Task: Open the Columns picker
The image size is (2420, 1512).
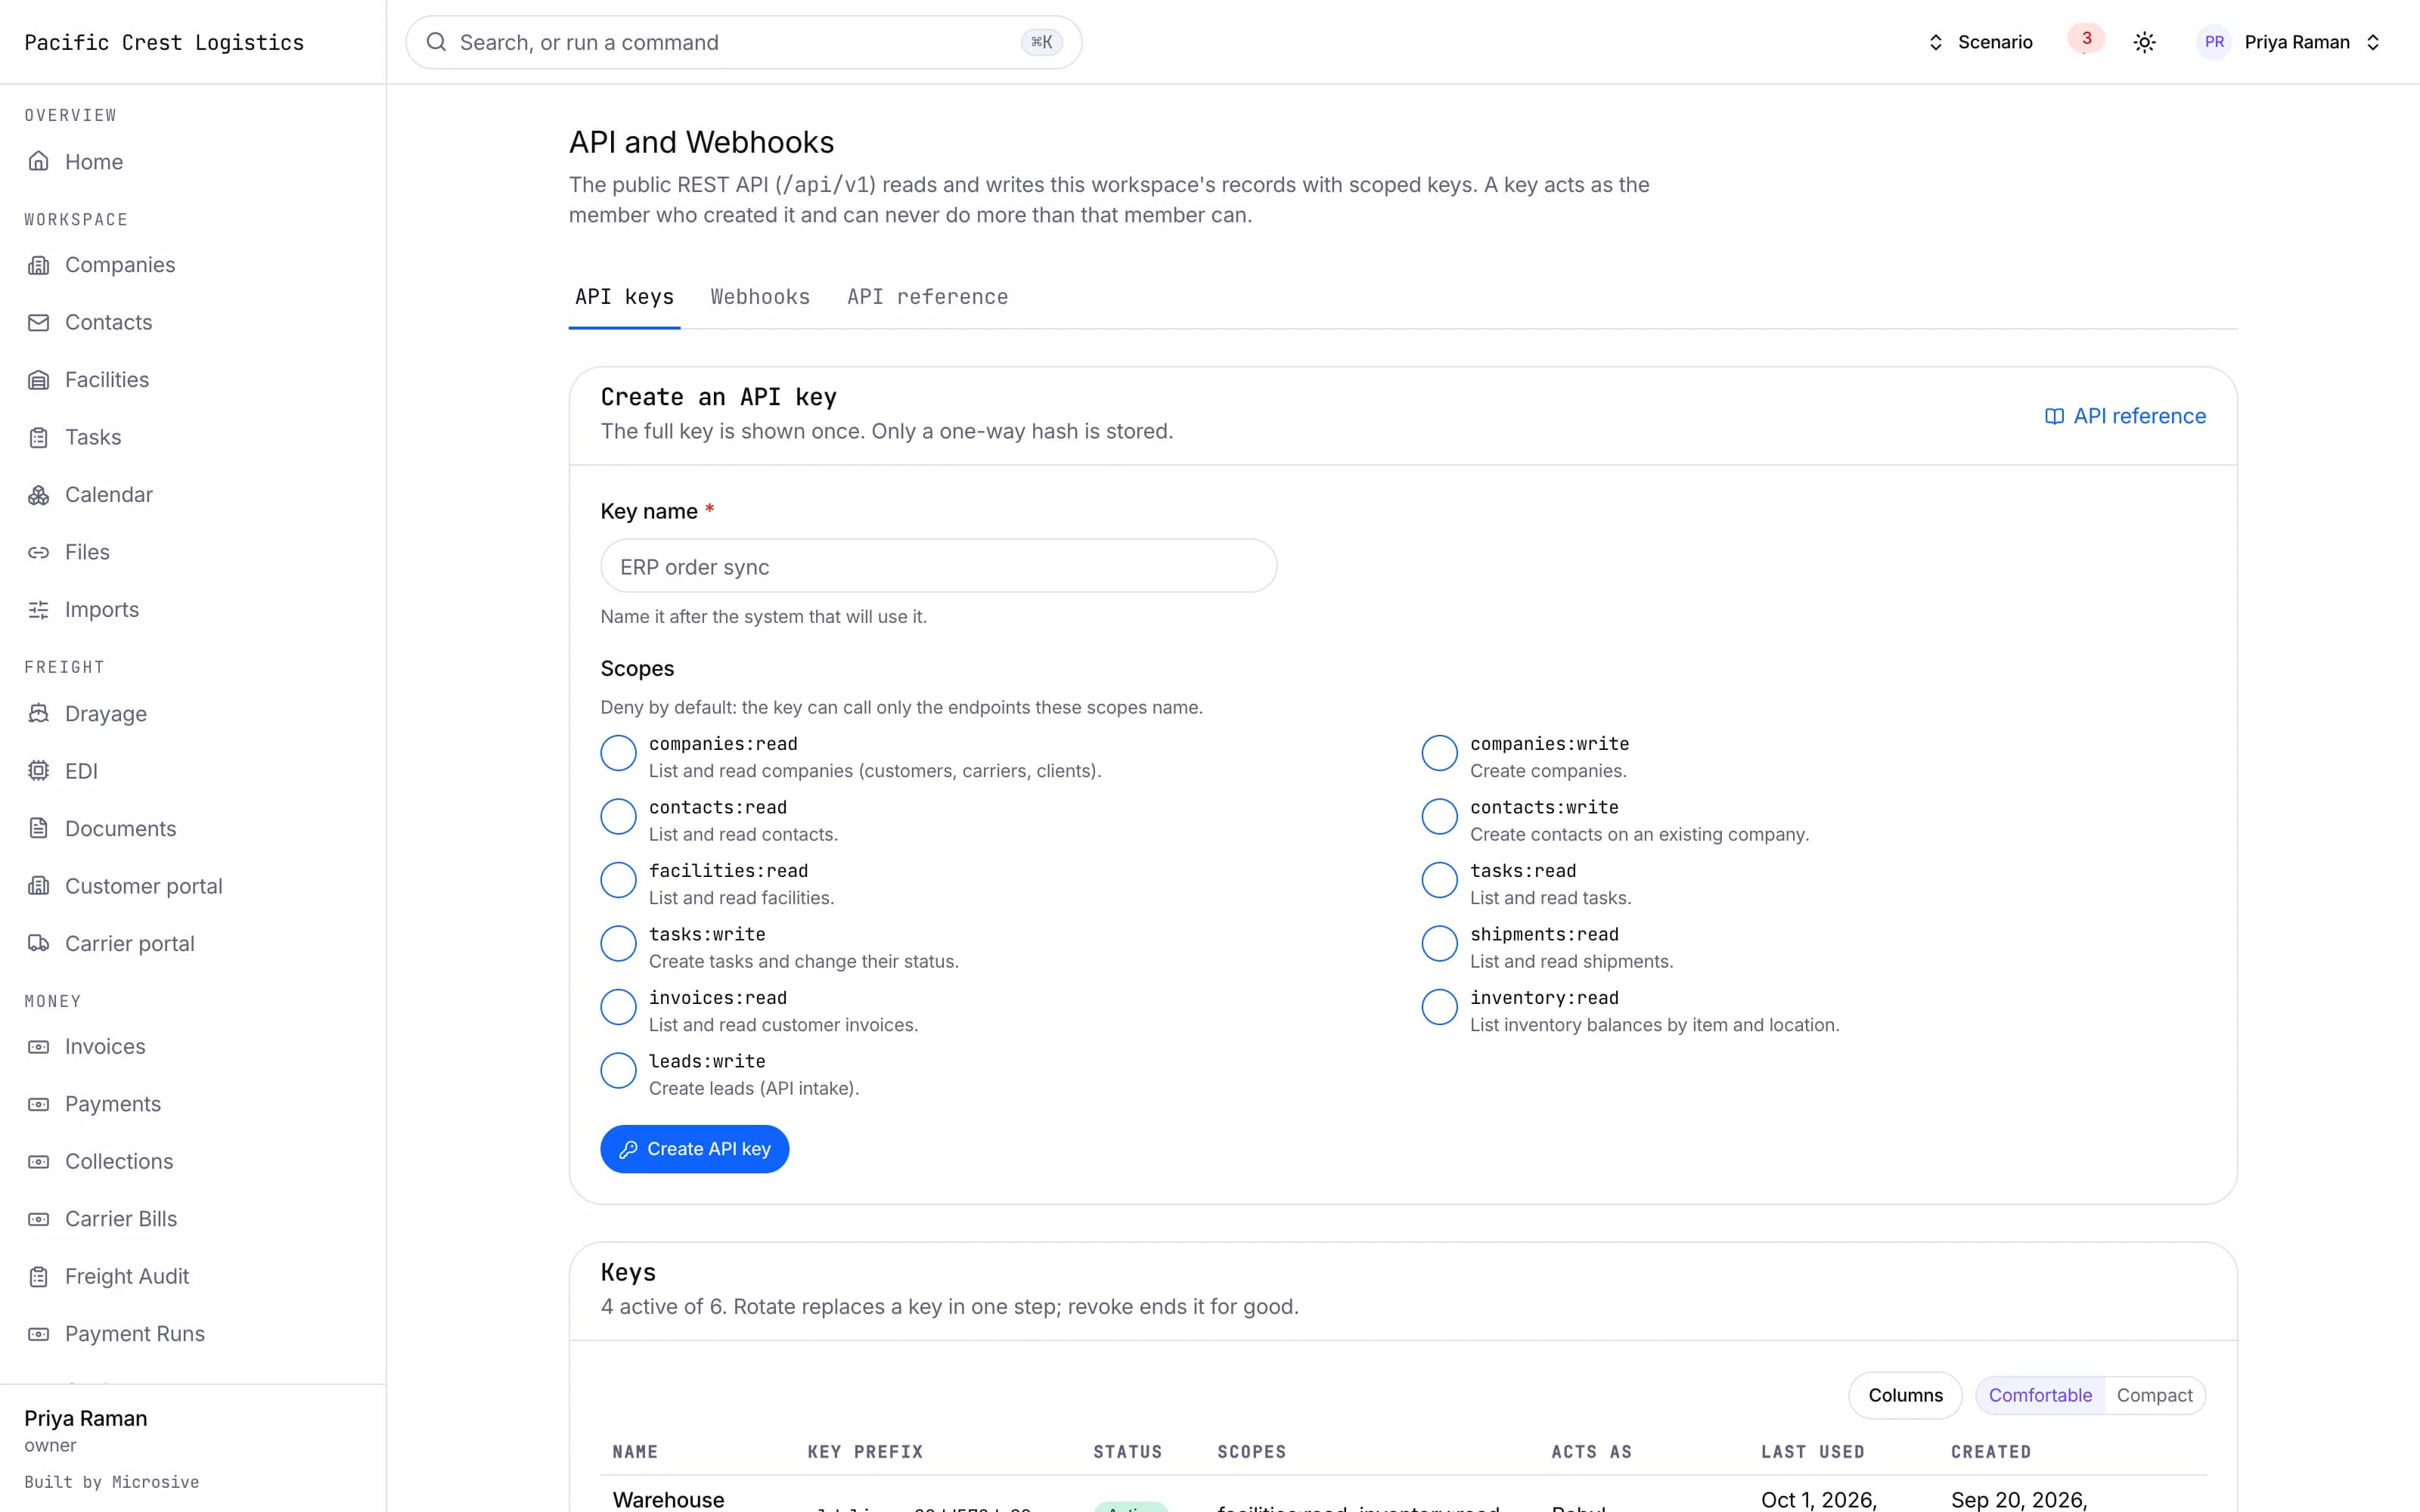Action: point(1905,1395)
